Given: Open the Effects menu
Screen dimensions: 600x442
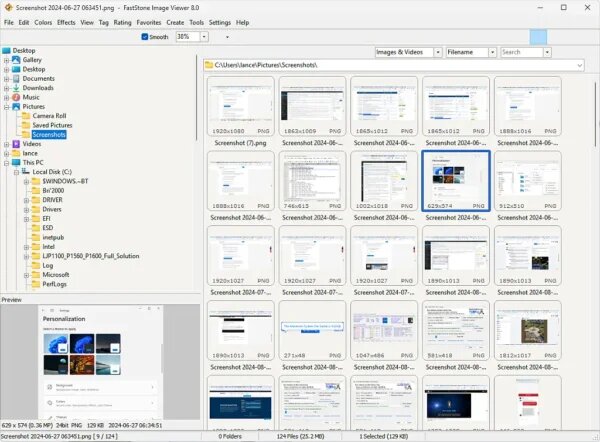Looking at the screenshot, I should coord(66,22).
